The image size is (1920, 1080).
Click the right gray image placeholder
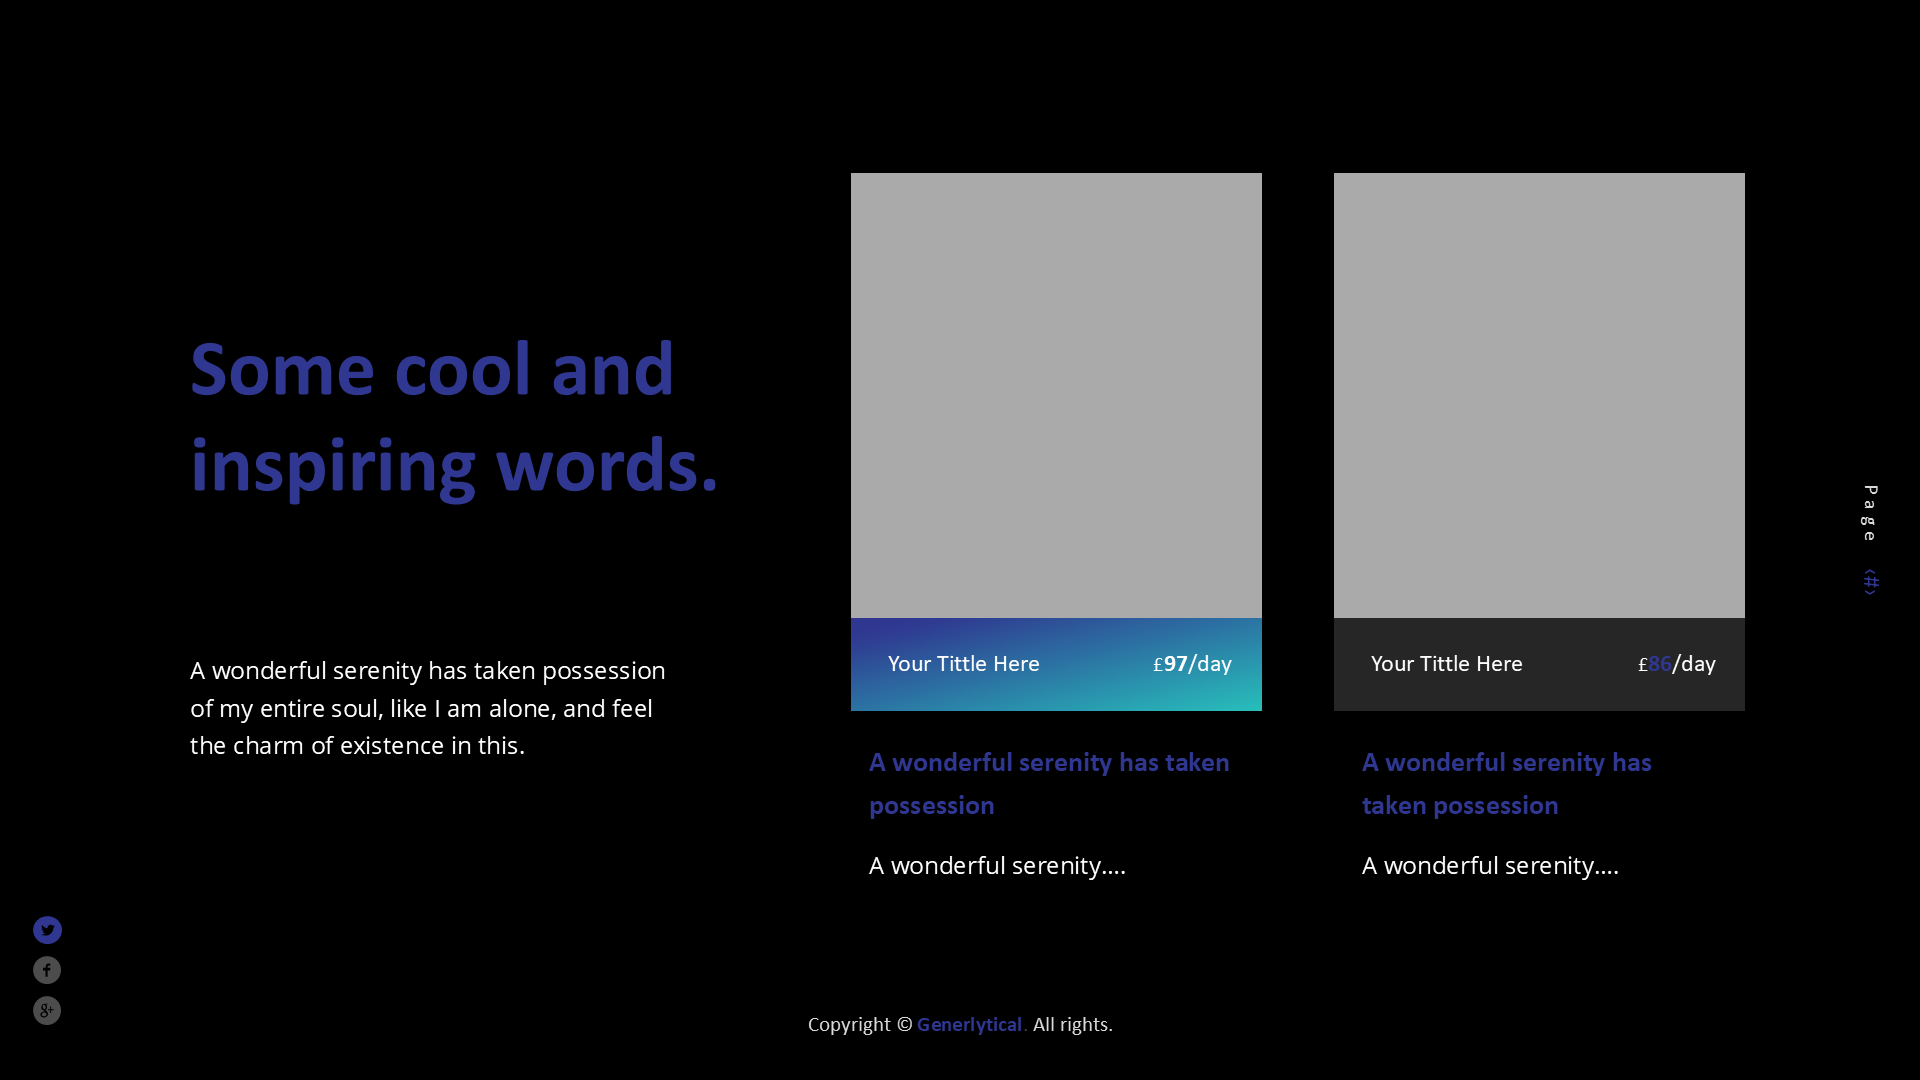(1539, 395)
